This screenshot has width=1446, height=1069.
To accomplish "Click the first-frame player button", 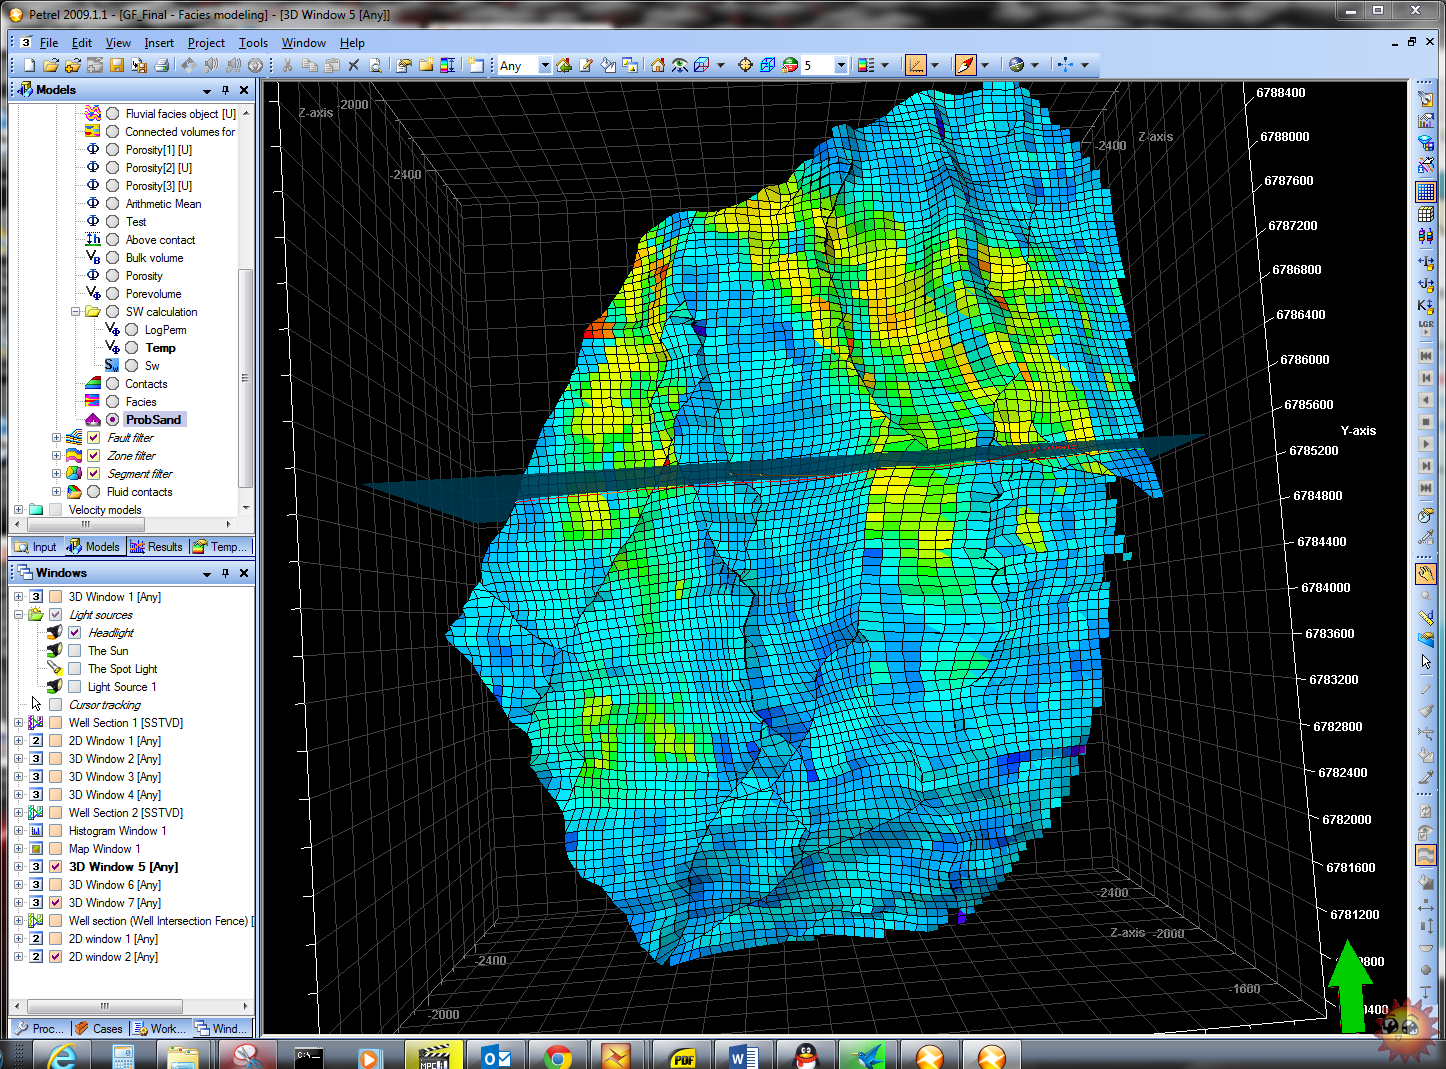I will point(1426,356).
